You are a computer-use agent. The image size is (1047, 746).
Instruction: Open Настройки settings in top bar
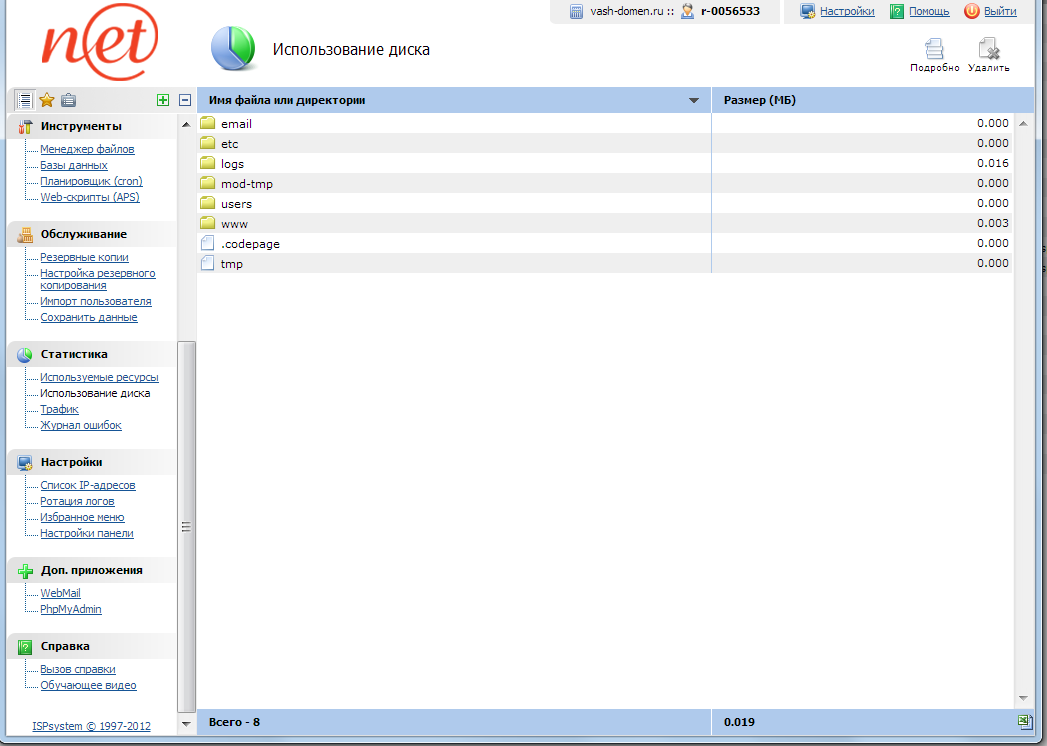click(x=847, y=11)
